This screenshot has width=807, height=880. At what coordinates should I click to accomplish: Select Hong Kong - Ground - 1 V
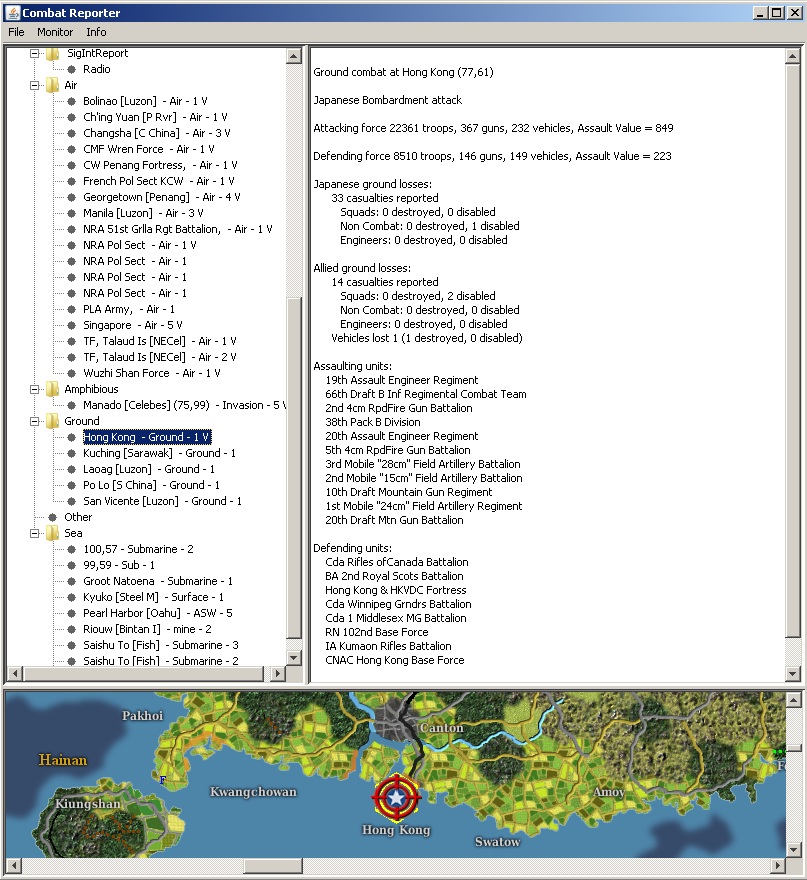click(147, 437)
